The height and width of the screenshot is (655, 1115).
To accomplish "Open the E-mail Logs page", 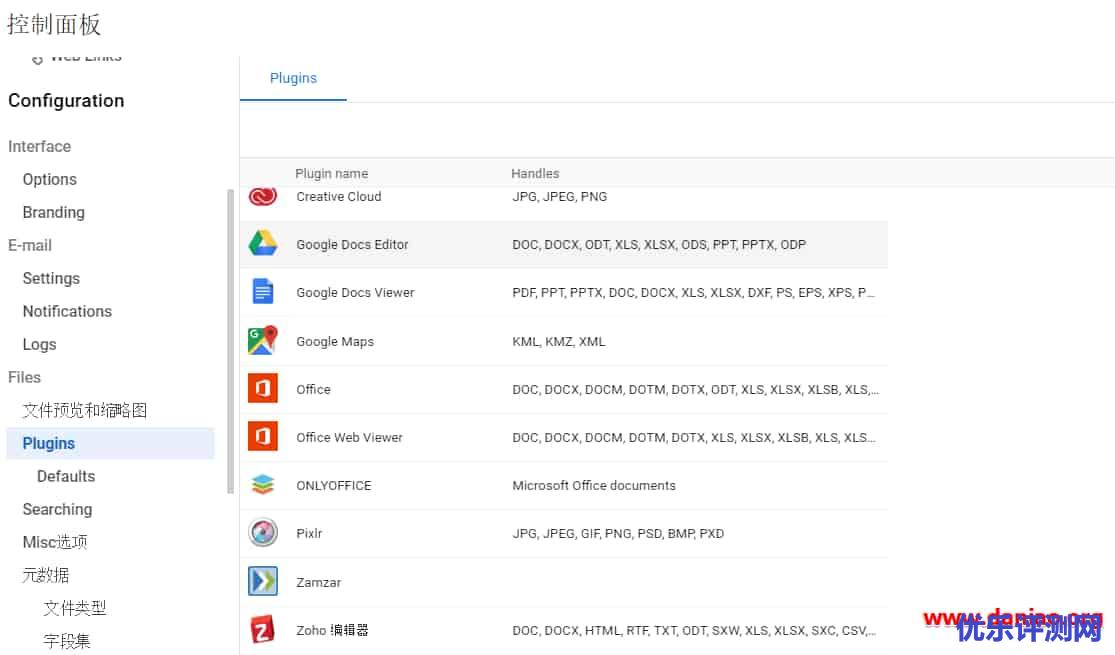I will (40, 344).
